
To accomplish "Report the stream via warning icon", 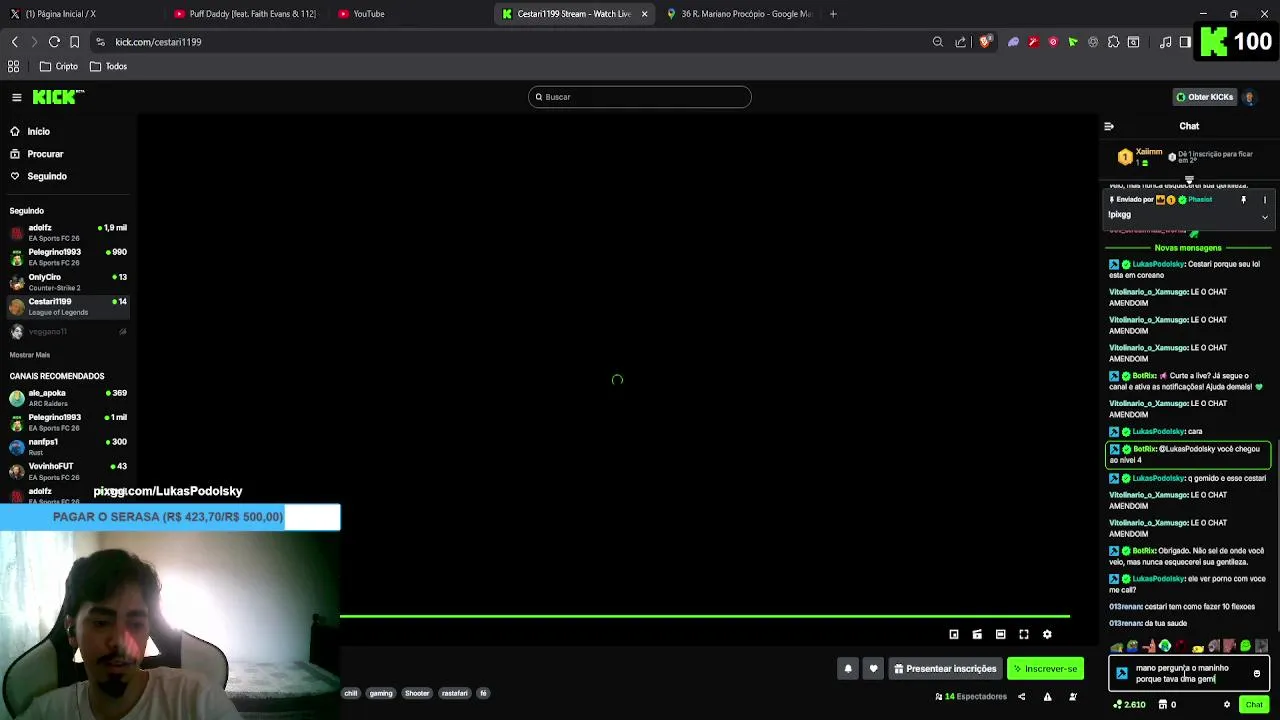I will (1047, 697).
